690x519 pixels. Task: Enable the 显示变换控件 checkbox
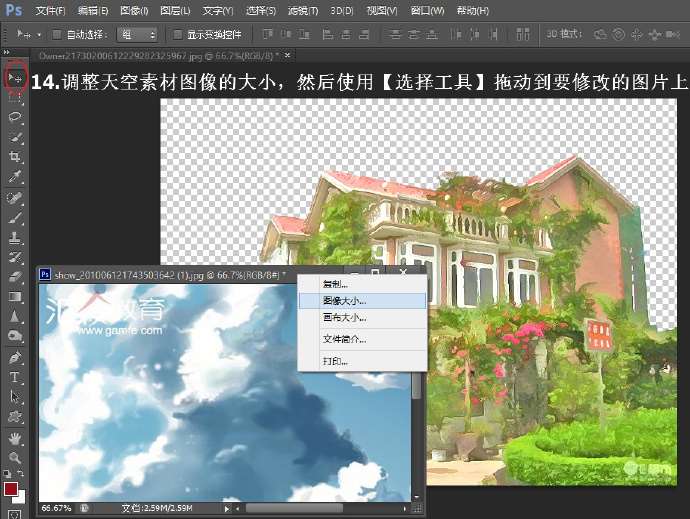tap(177, 34)
